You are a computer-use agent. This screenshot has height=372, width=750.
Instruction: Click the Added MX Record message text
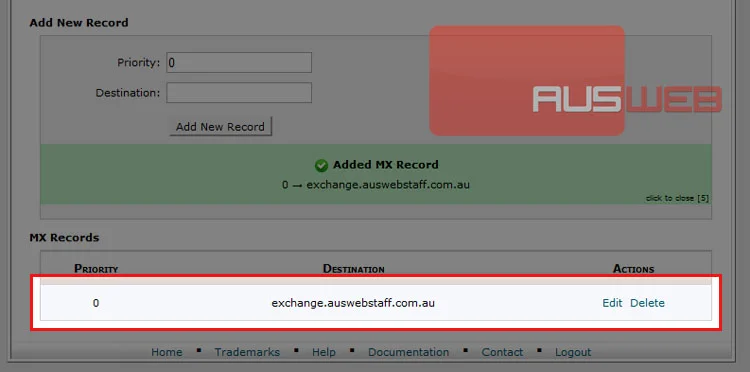(x=386, y=165)
